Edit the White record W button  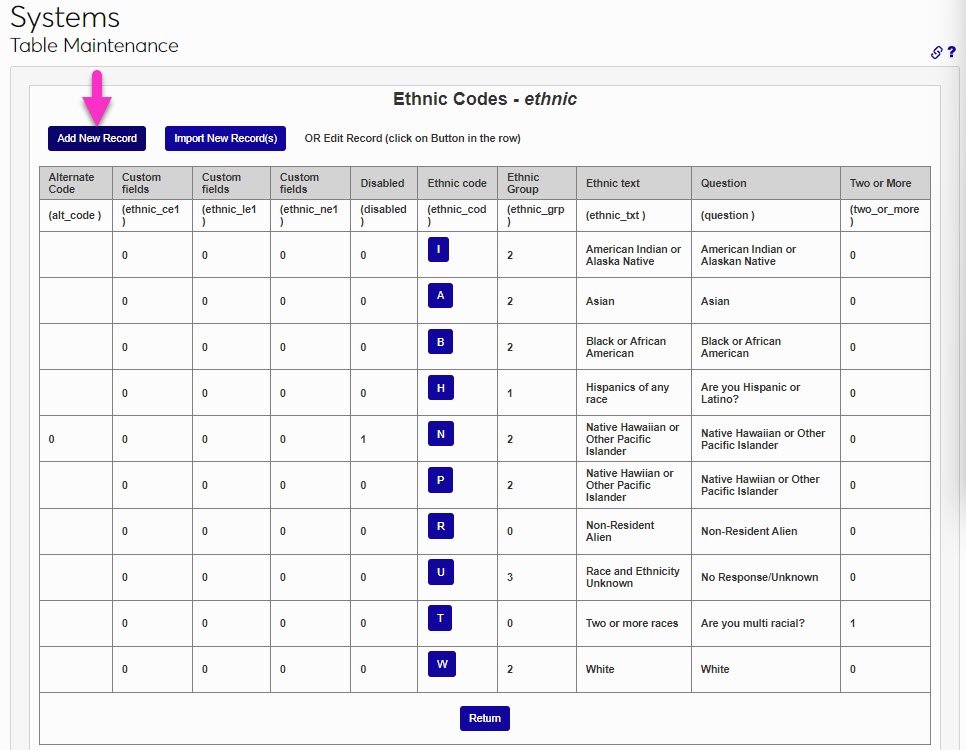[441, 664]
